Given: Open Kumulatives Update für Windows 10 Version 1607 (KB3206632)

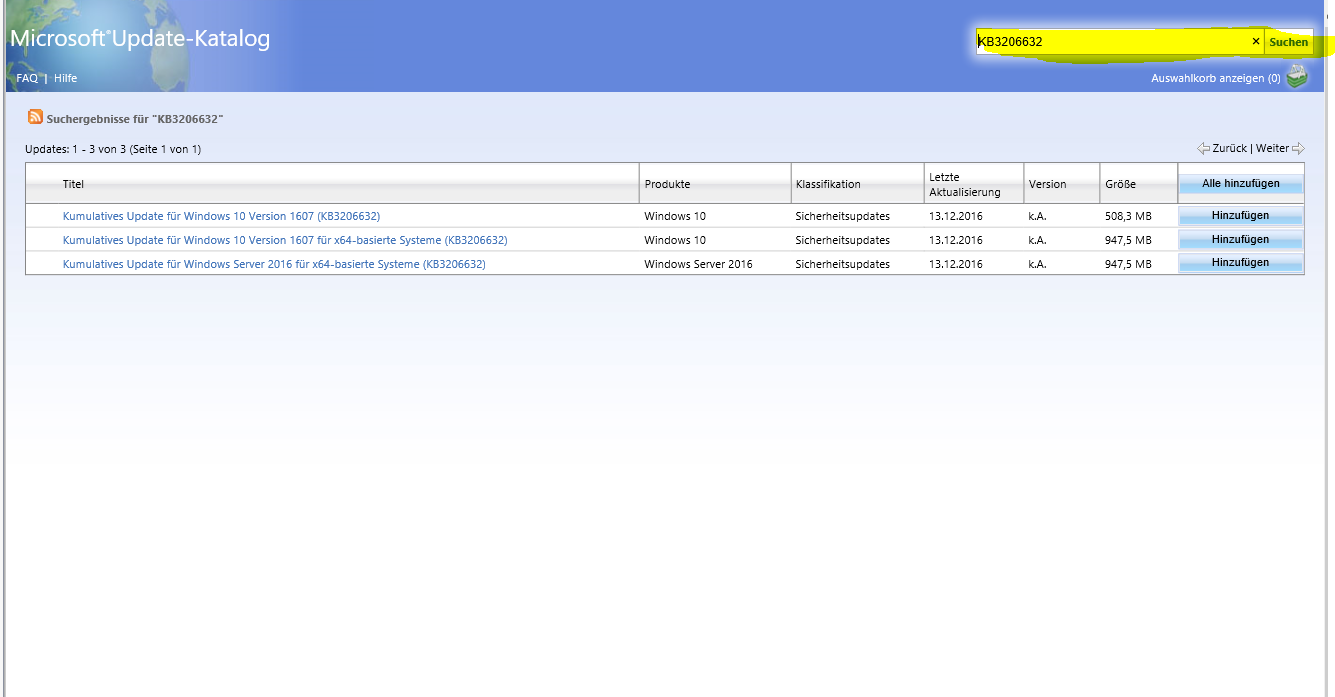Looking at the screenshot, I should (221, 216).
